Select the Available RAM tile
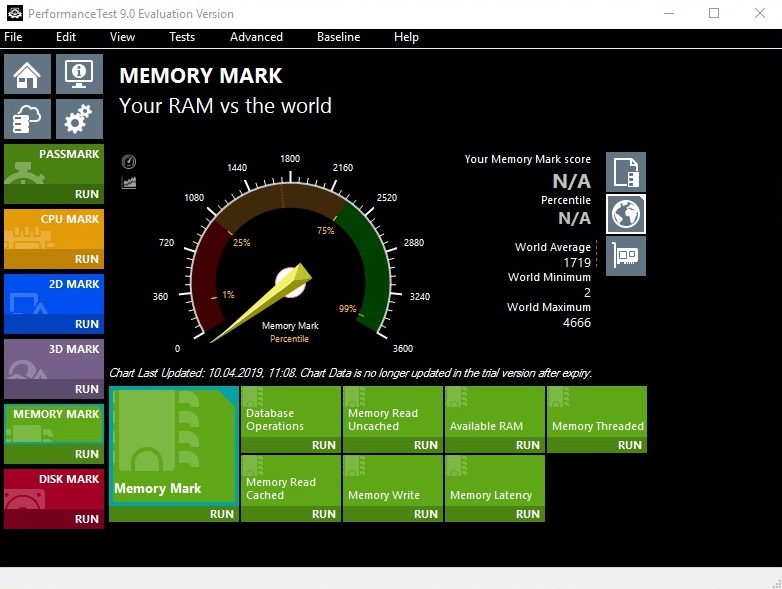Viewport: 782px width, 589px height. pos(495,412)
